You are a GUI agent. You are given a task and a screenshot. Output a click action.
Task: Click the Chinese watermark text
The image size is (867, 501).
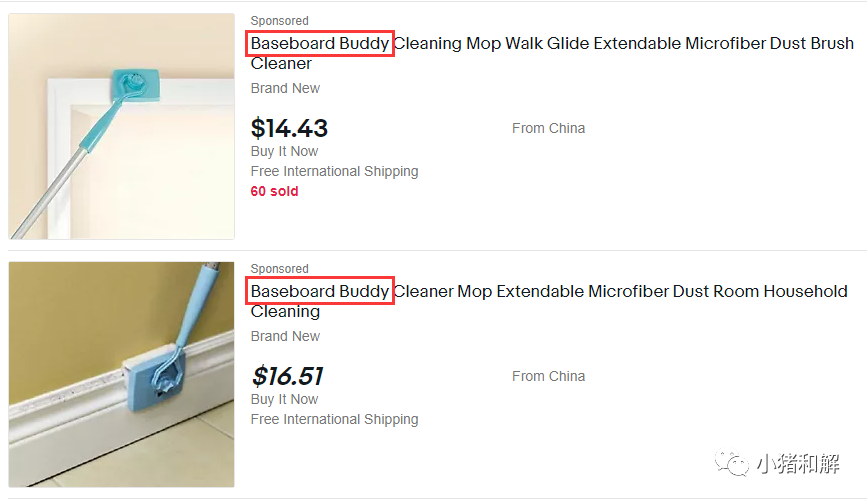[x=798, y=463]
